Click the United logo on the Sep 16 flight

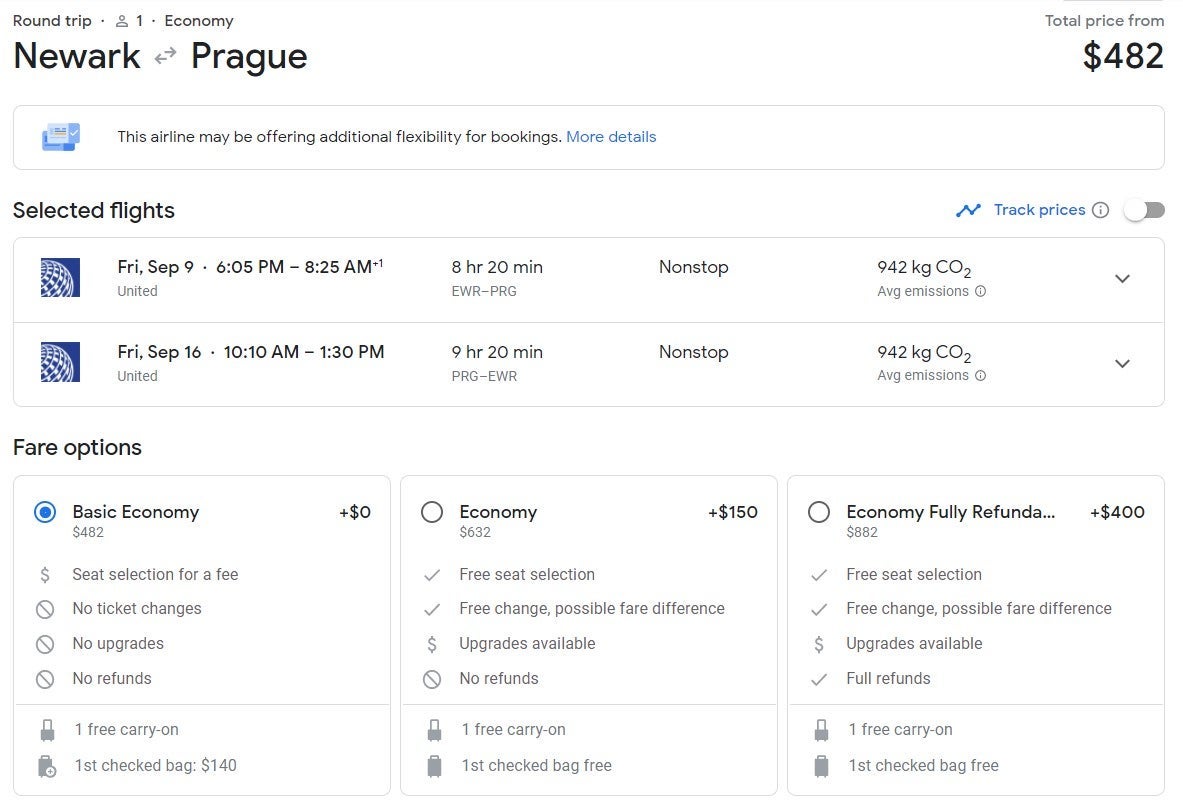60,363
